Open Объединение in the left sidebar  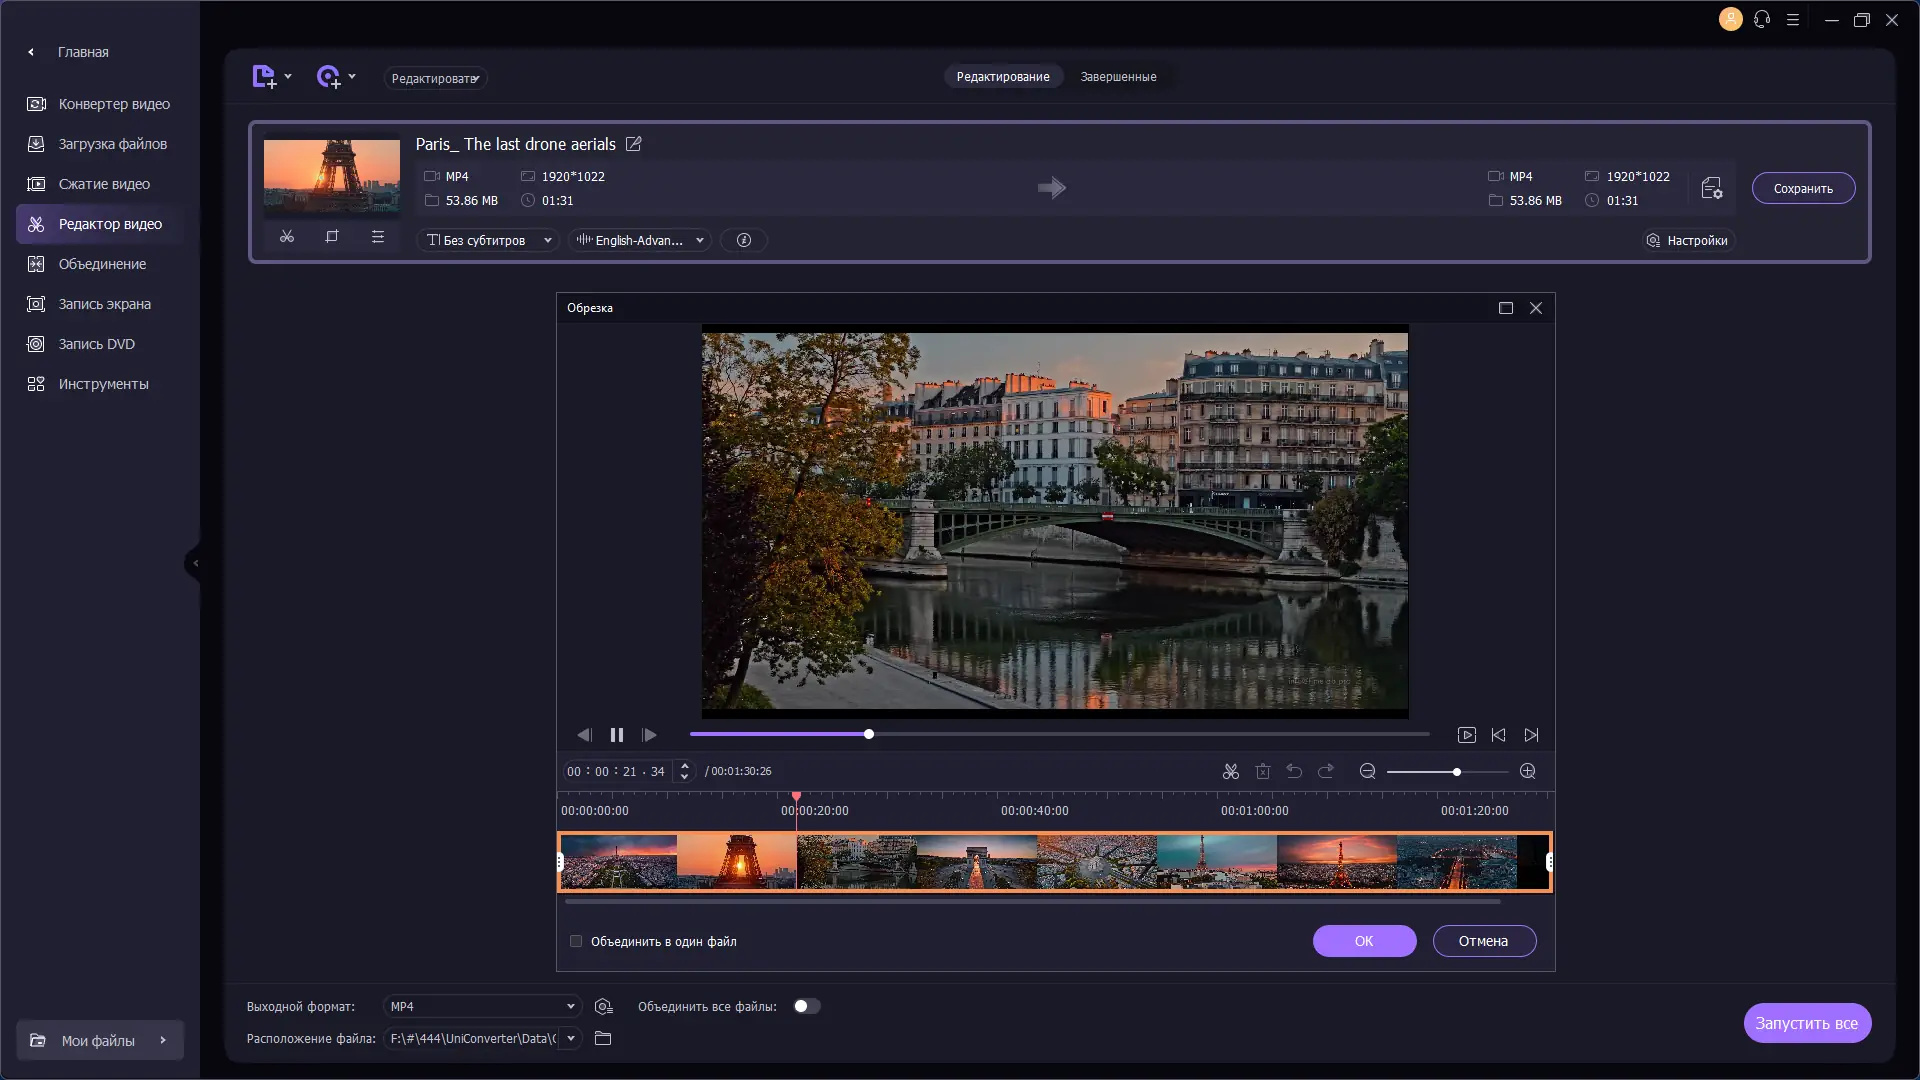[102, 264]
